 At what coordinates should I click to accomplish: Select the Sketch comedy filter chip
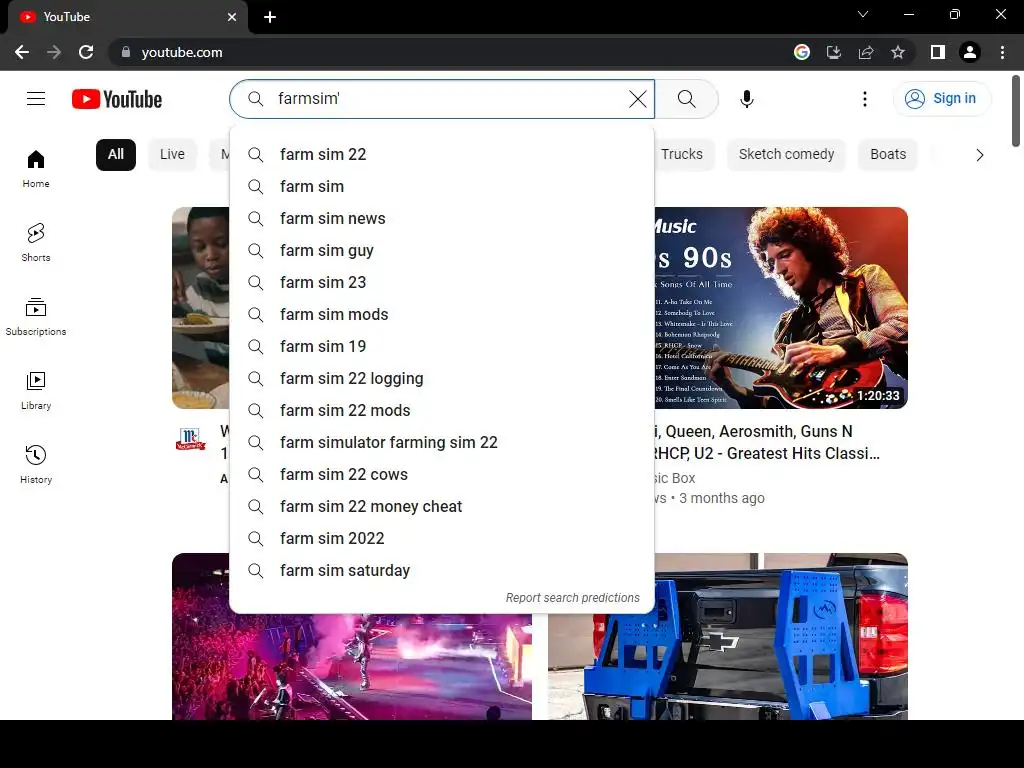[x=786, y=155]
